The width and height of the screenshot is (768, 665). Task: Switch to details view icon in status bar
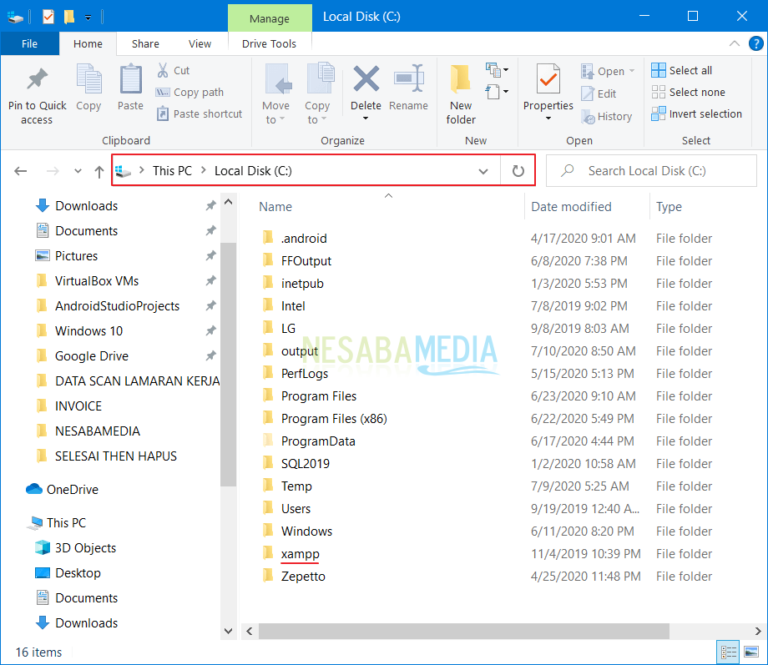click(728, 652)
